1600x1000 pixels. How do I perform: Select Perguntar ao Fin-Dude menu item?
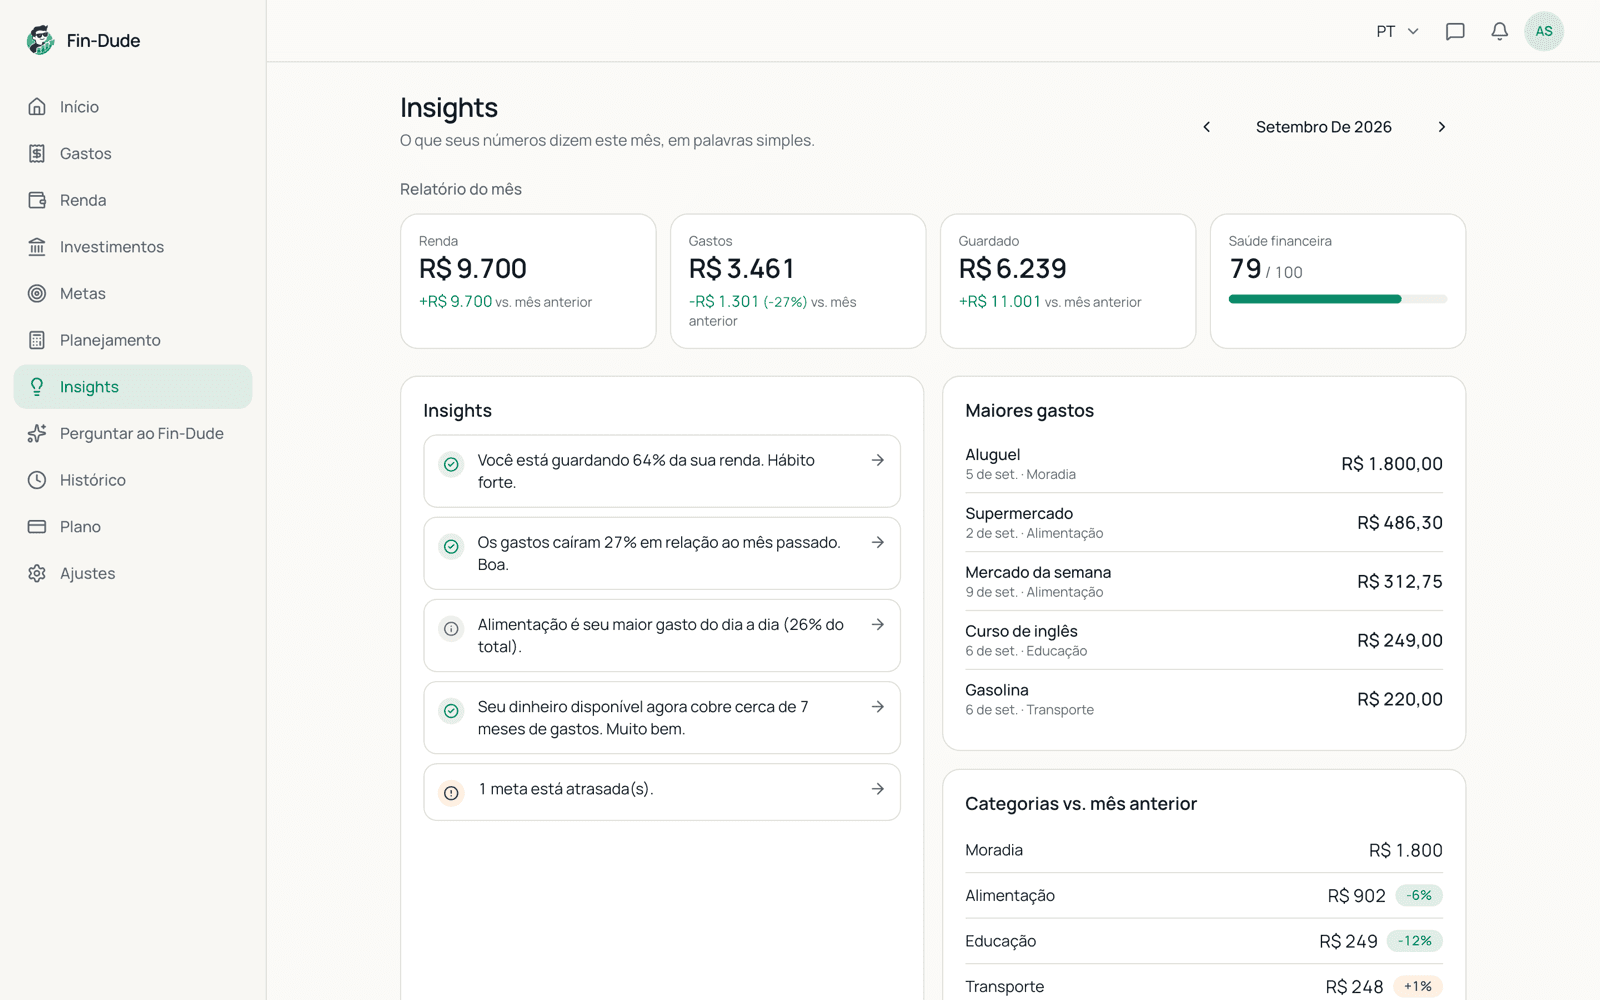tap(133, 433)
